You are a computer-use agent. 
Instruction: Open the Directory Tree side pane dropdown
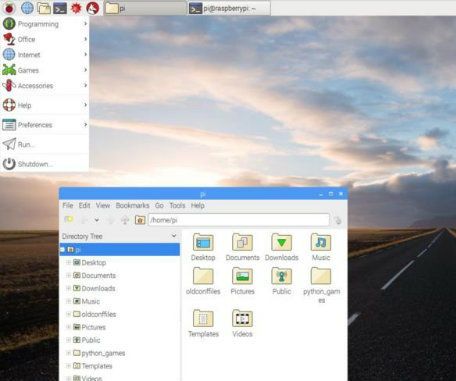(x=174, y=236)
